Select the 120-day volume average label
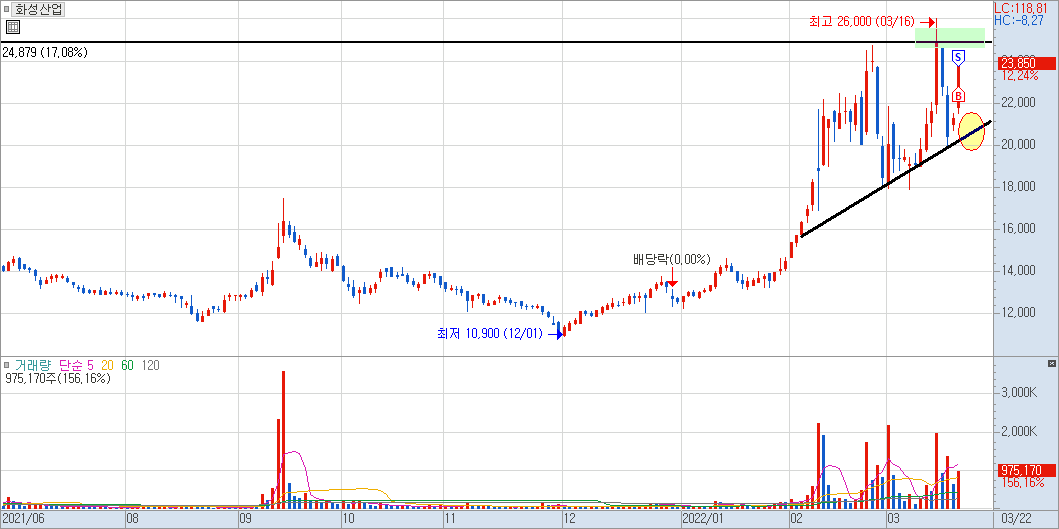 pyautogui.click(x=151, y=366)
